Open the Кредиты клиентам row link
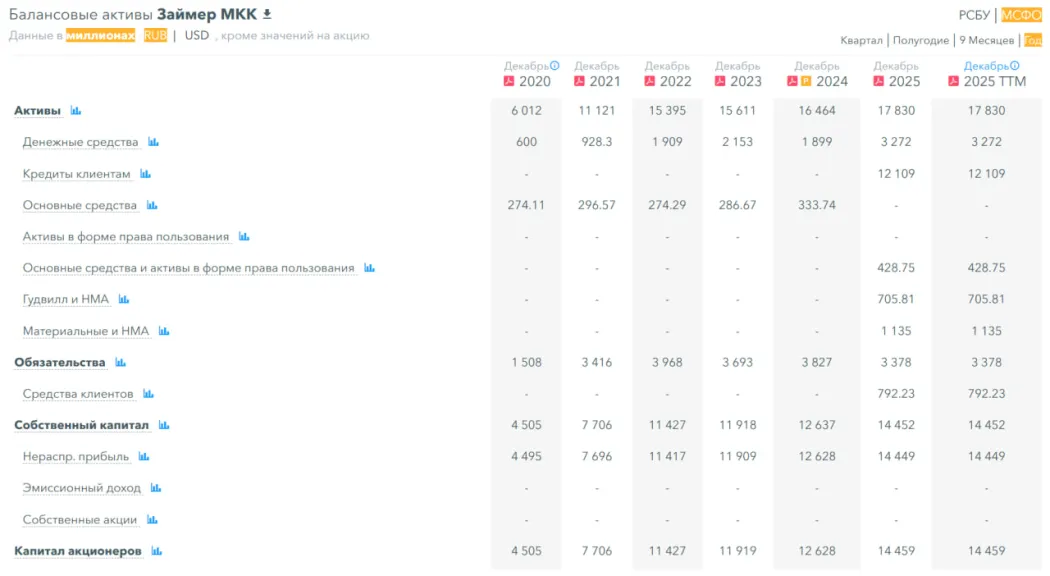 [x=76, y=174]
